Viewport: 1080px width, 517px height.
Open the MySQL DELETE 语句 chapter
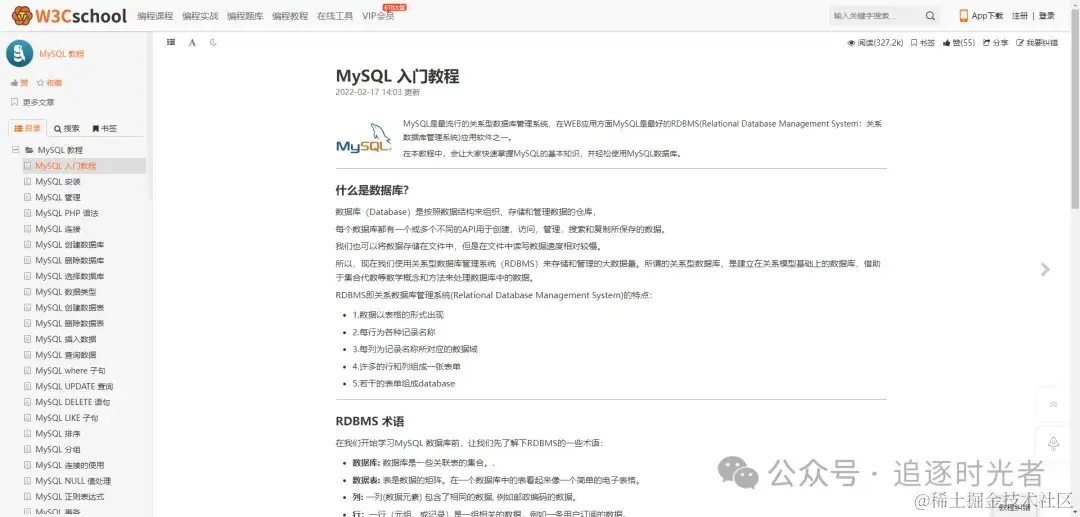pos(72,403)
